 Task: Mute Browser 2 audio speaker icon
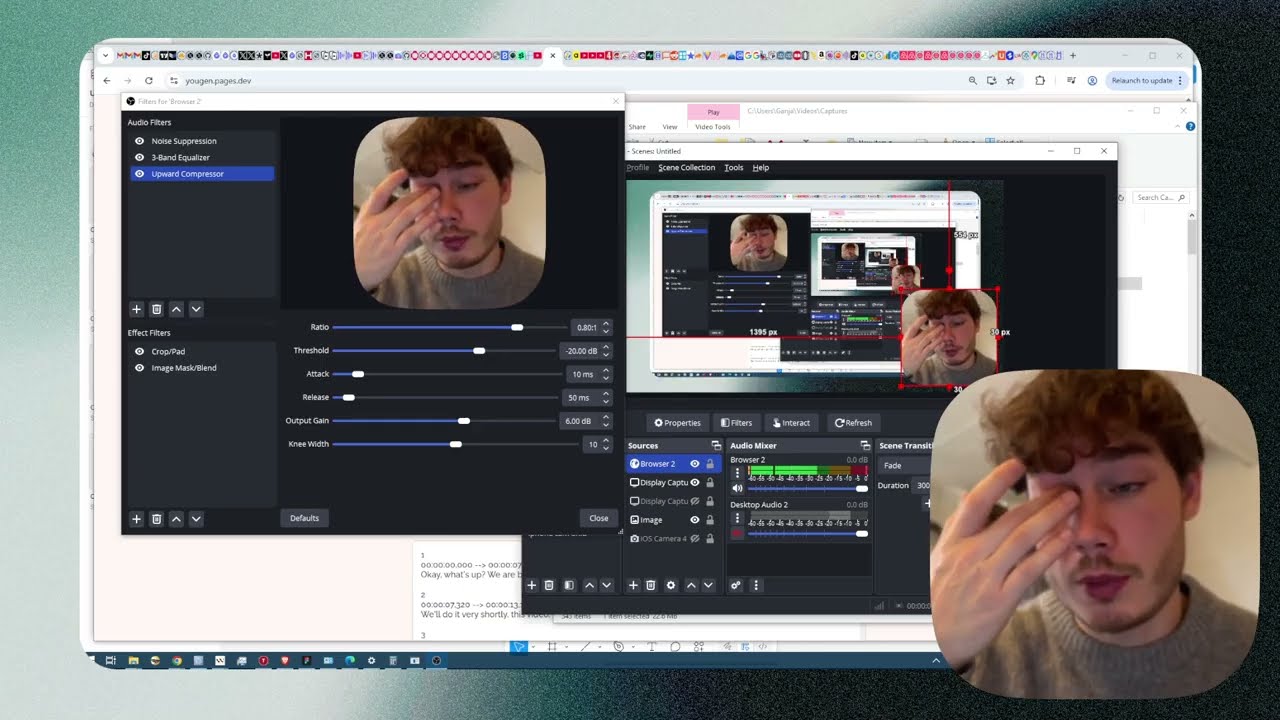coord(738,488)
